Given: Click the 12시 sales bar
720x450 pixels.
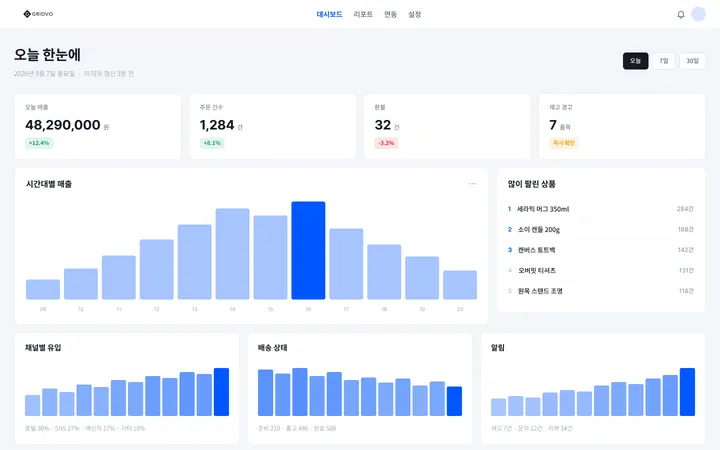Looking at the screenshot, I should tap(157, 270).
